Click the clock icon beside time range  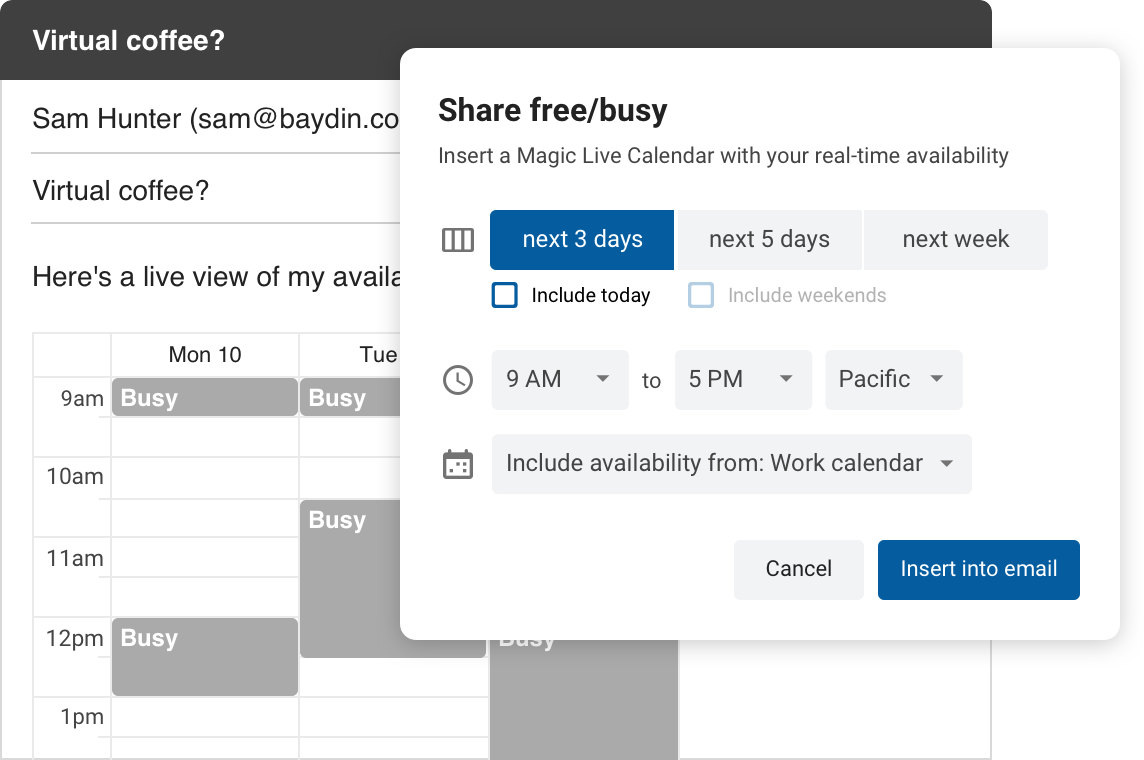pos(458,380)
